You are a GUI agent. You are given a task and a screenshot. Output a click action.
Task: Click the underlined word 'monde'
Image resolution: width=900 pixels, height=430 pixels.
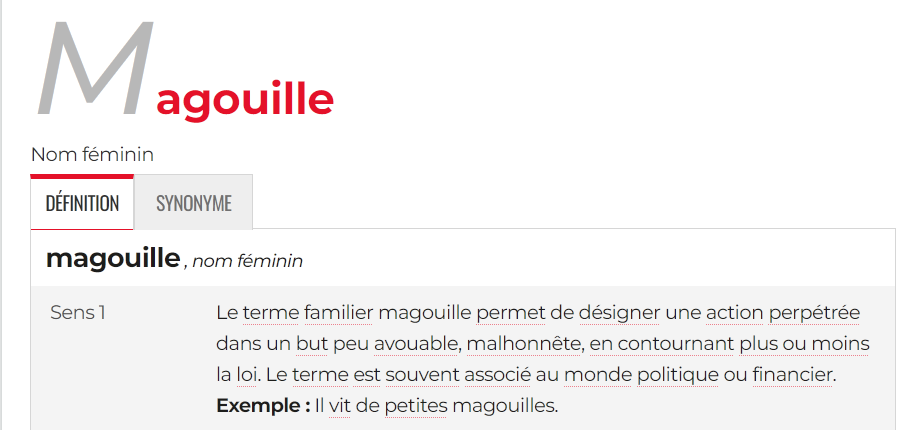click(x=598, y=375)
